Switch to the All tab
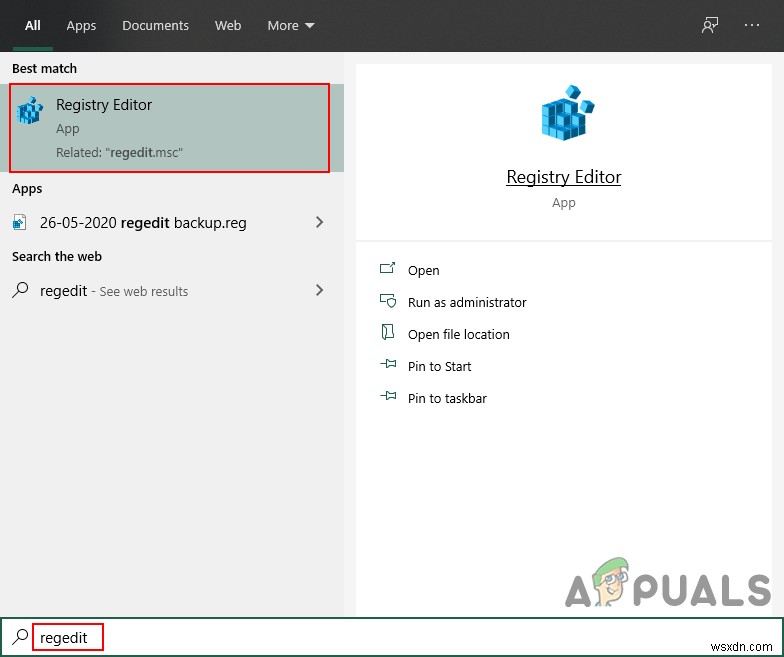The width and height of the screenshot is (784, 657). [x=32, y=26]
